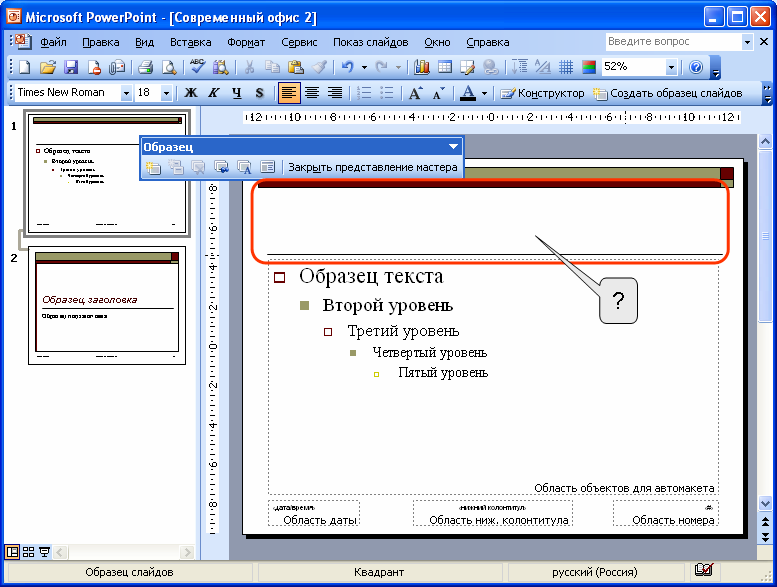This screenshot has width=777, height=587.
Task: Toggle italic formatting (К)
Action: click(214, 93)
